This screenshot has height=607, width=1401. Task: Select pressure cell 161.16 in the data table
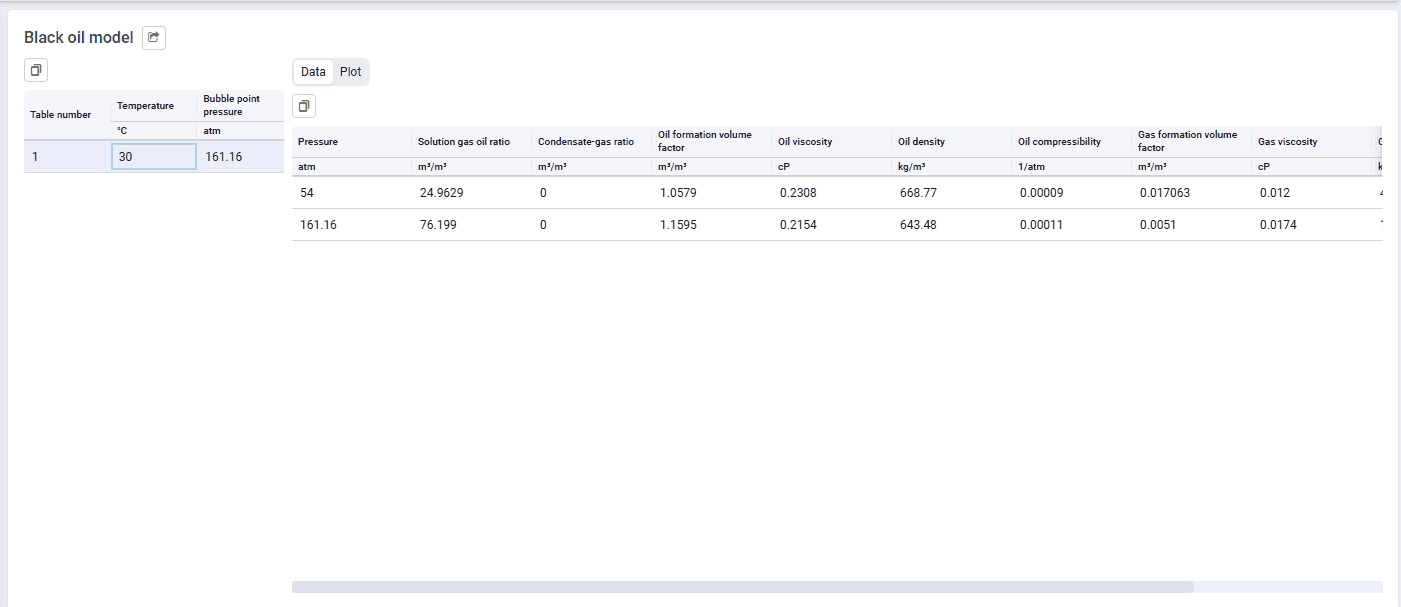coord(352,225)
